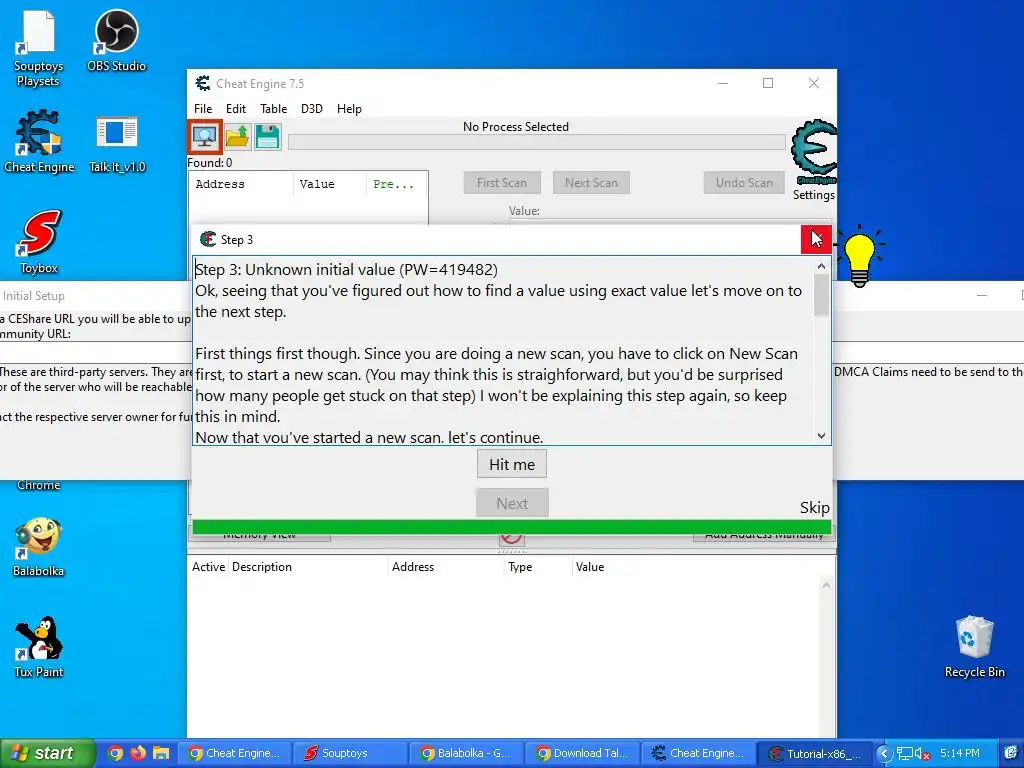The image size is (1024, 768).
Task: Open the Windows start menu
Action: (46, 753)
